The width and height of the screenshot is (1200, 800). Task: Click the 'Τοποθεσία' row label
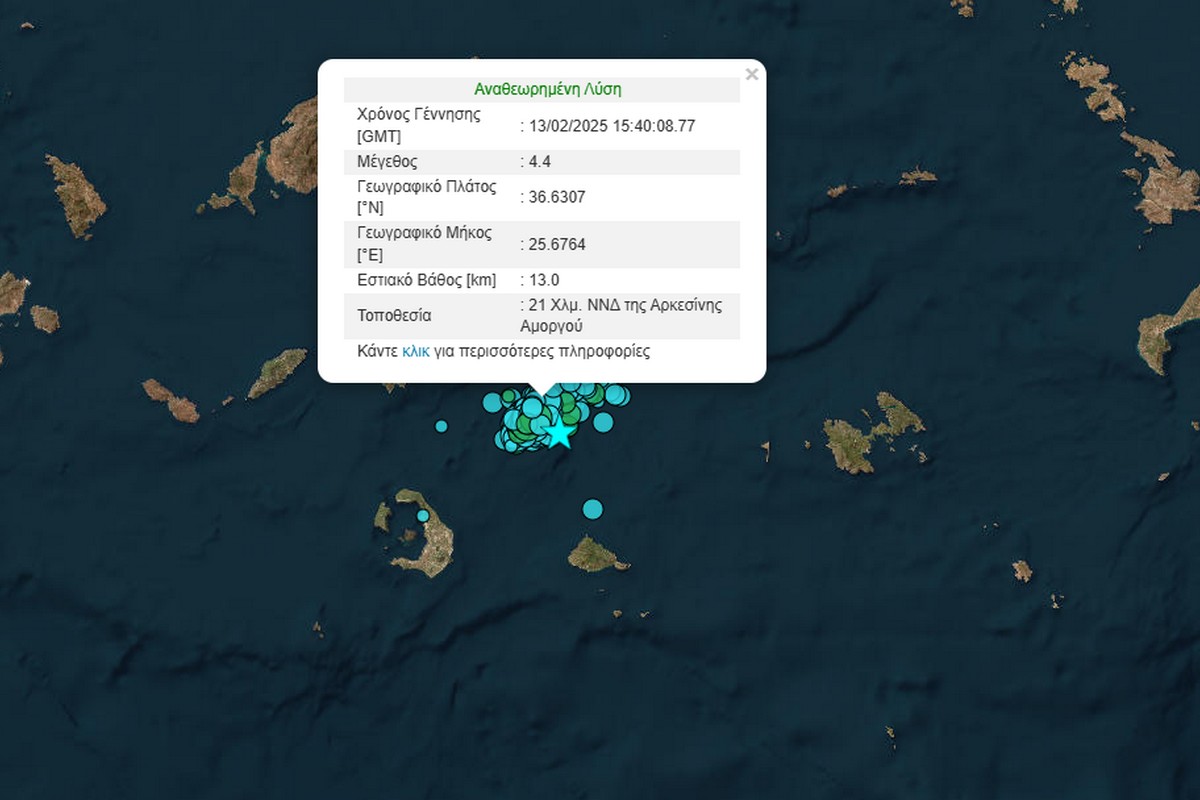[x=394, y=315]
